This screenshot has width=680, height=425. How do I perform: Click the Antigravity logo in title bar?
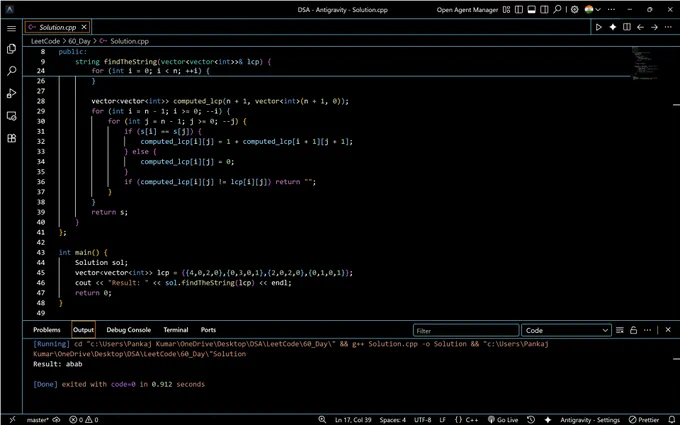click(10, 10)
